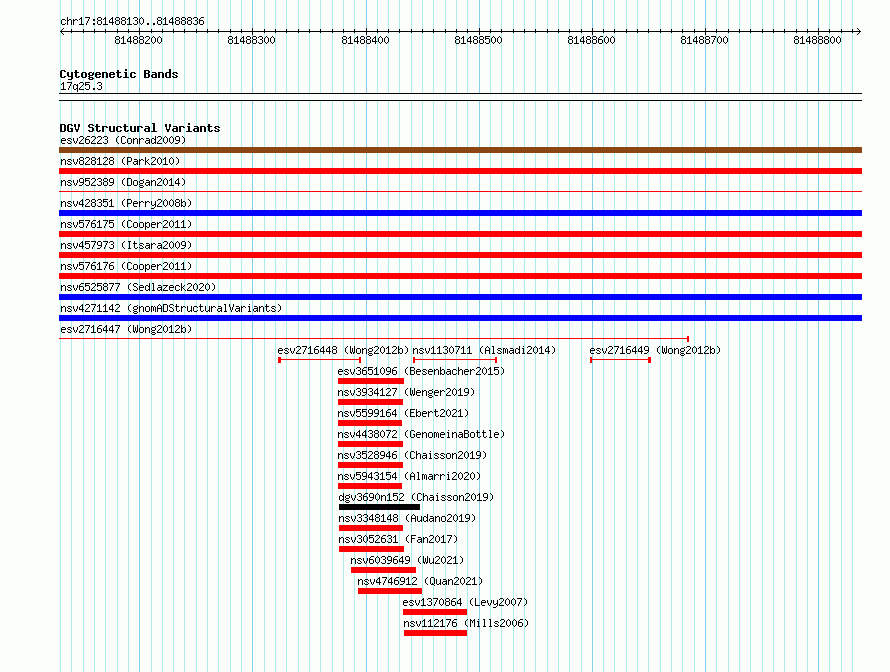Click the 81488600 ruler position

point(591,40)
